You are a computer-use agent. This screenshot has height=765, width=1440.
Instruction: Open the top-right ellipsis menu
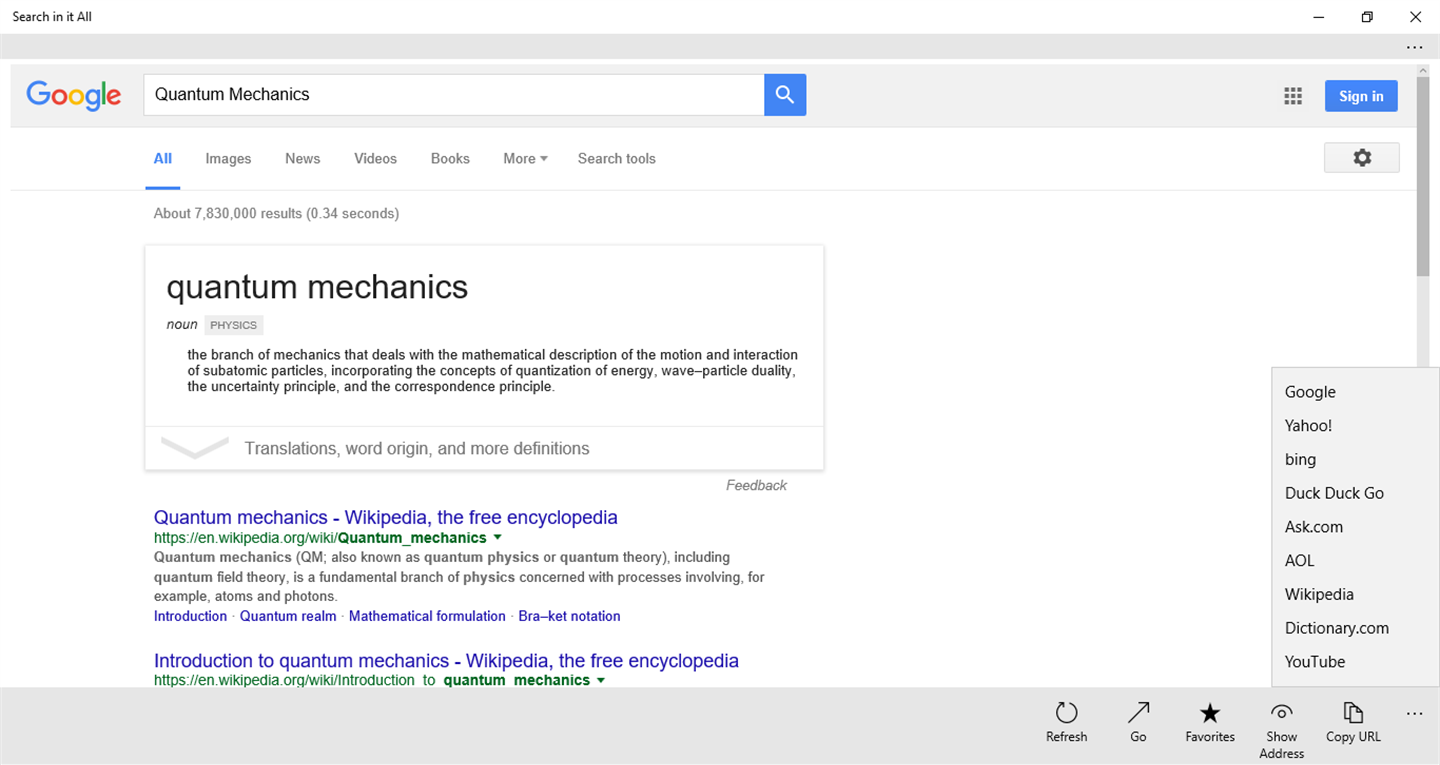[x=1414, y=47]
